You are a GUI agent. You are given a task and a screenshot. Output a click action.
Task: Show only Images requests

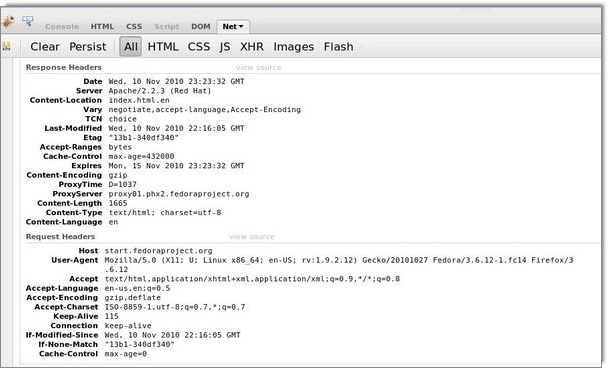[294, 47]
